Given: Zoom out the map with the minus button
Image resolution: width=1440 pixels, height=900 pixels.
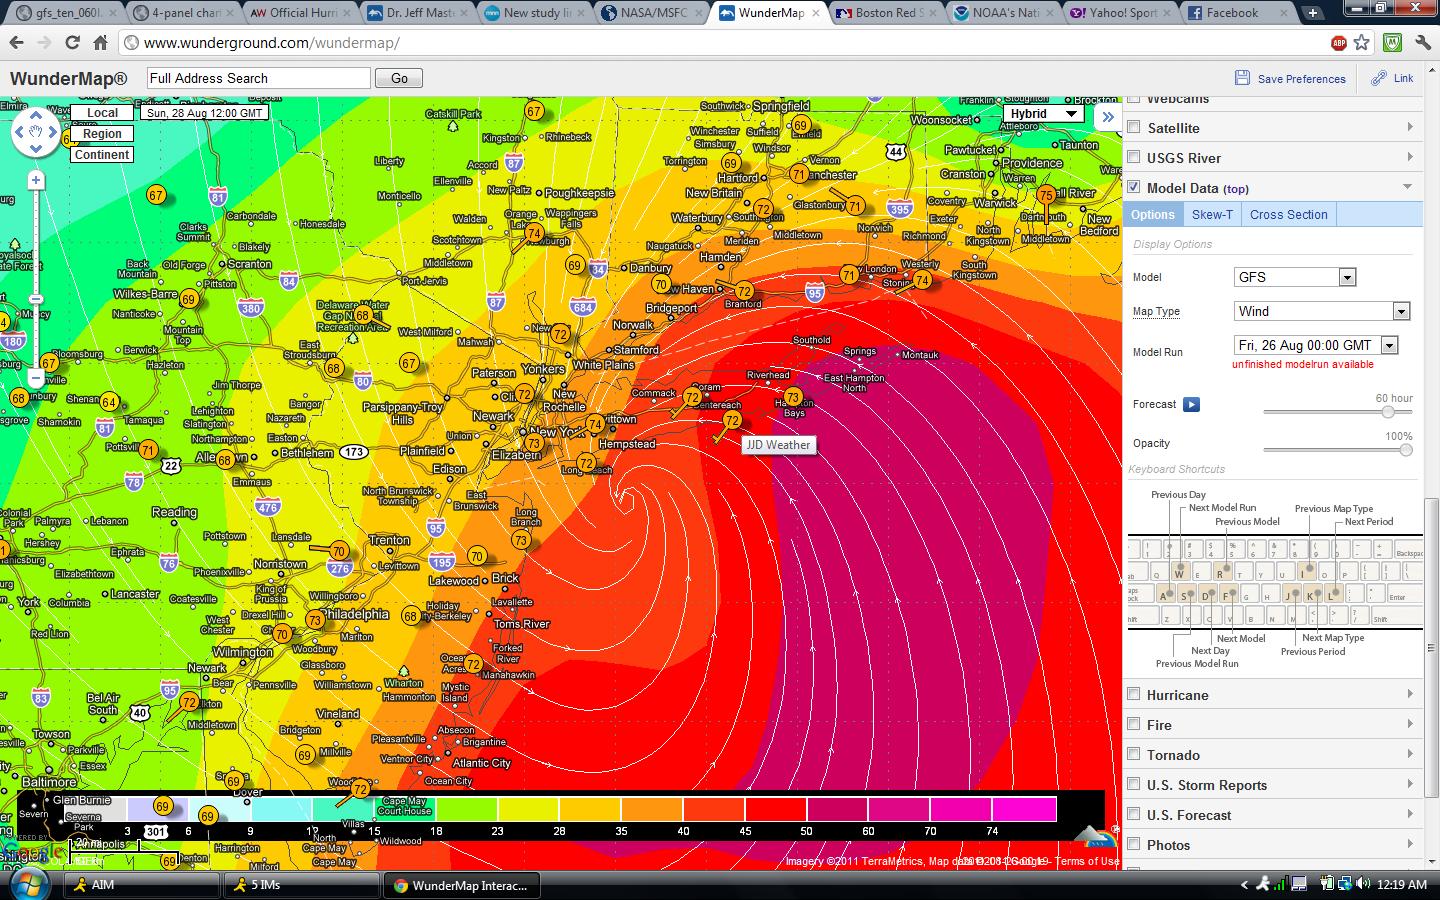Looking at the screenshot, I should [36, 379].
